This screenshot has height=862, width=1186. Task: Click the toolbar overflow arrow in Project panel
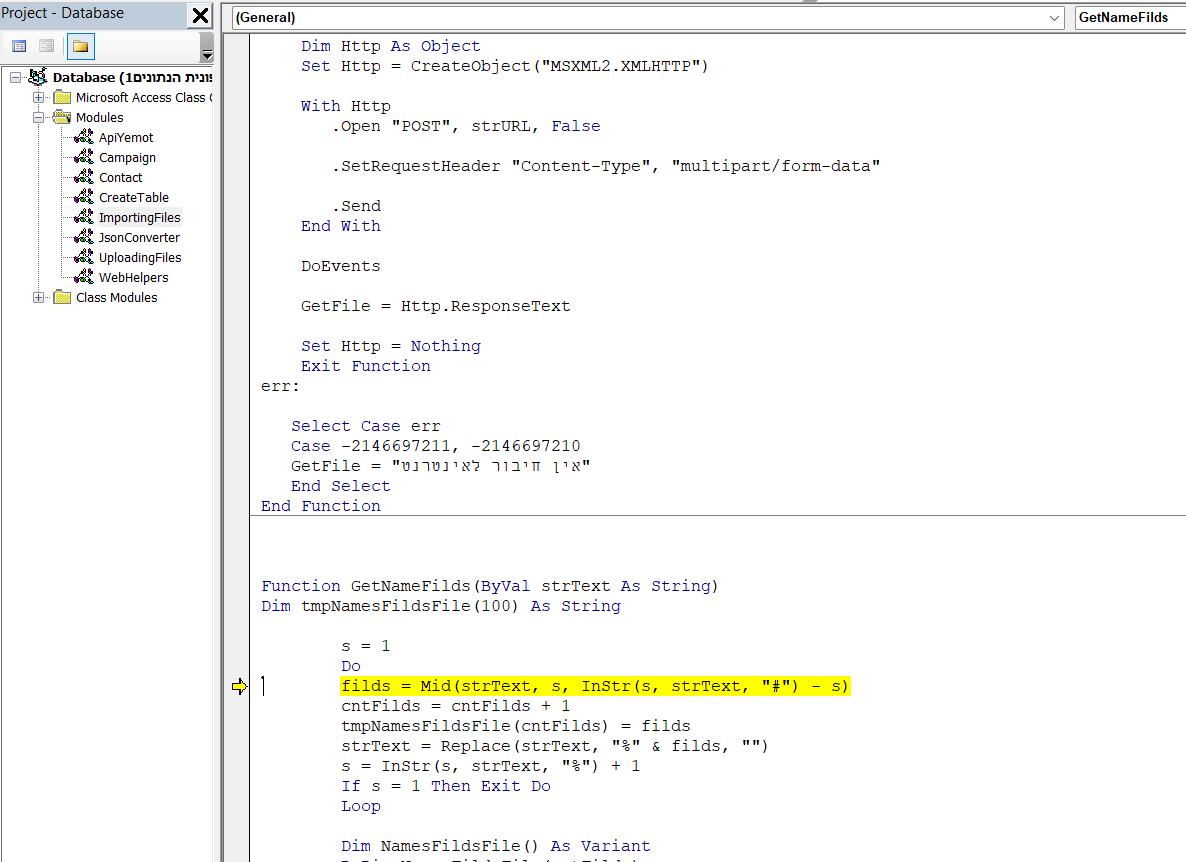point(207,56)
